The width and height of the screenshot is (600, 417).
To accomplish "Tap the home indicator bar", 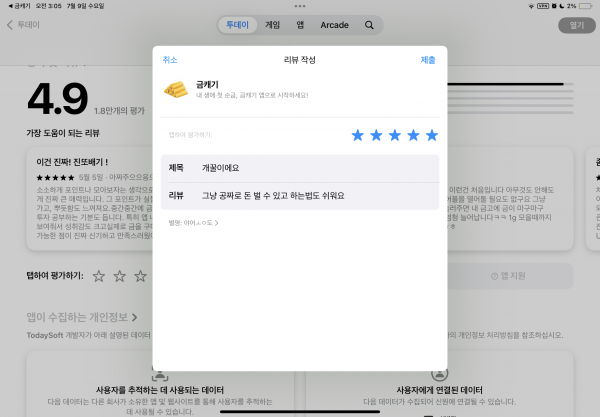I will tap(300, 412).
